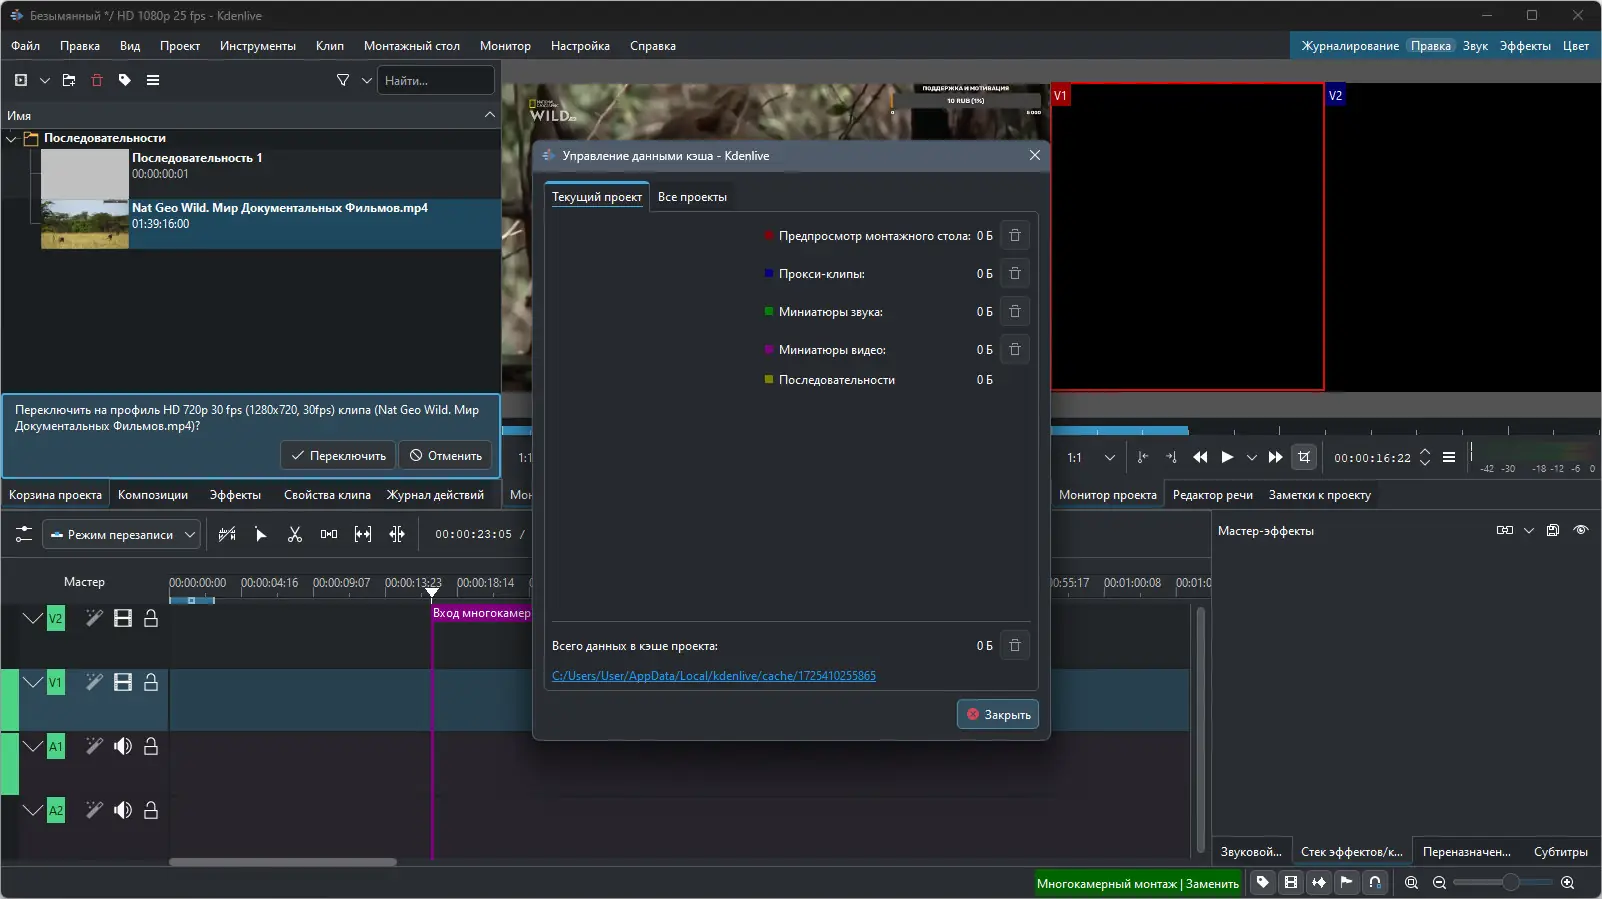Toggle the eye icon in Master effects panel

1580,531
